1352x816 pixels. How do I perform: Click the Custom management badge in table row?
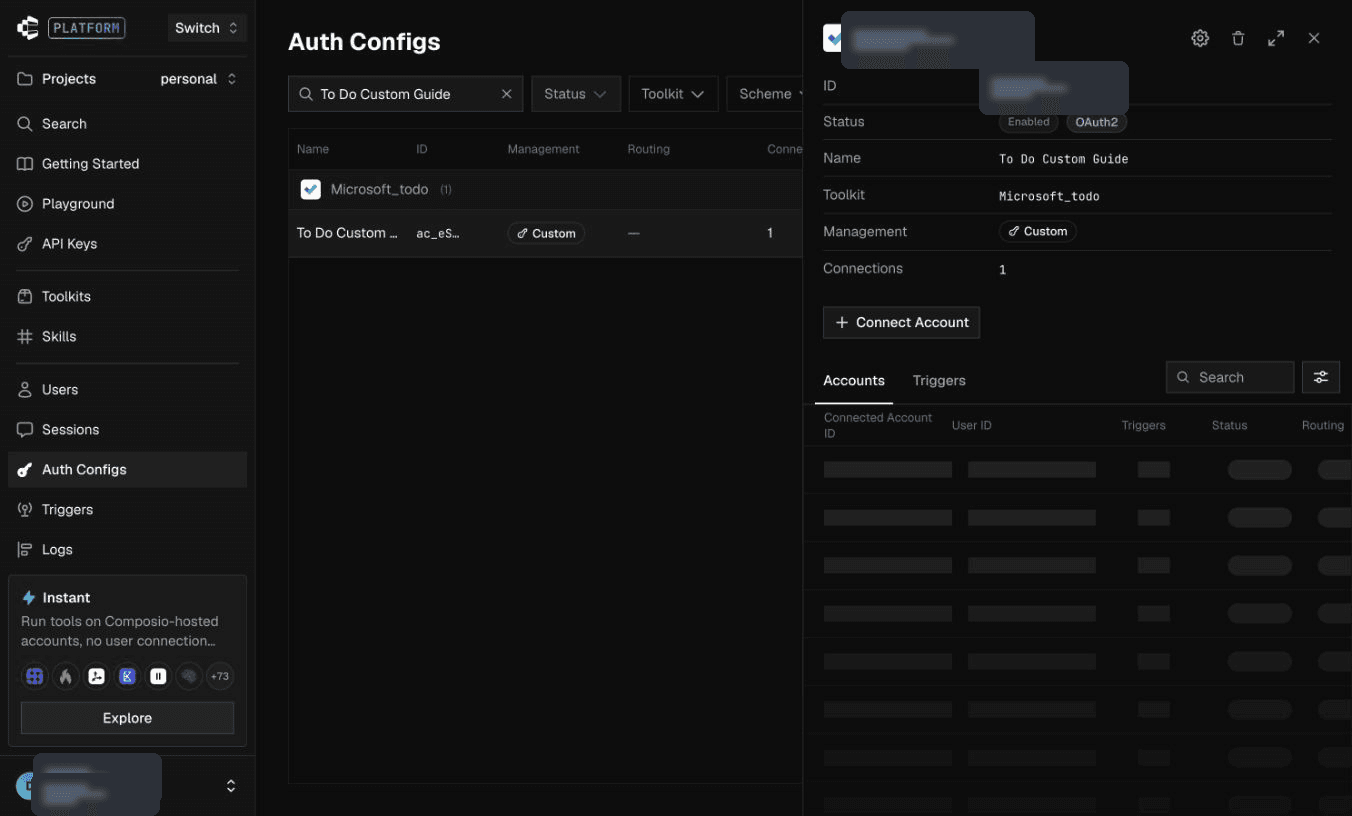tap(546, 233)
